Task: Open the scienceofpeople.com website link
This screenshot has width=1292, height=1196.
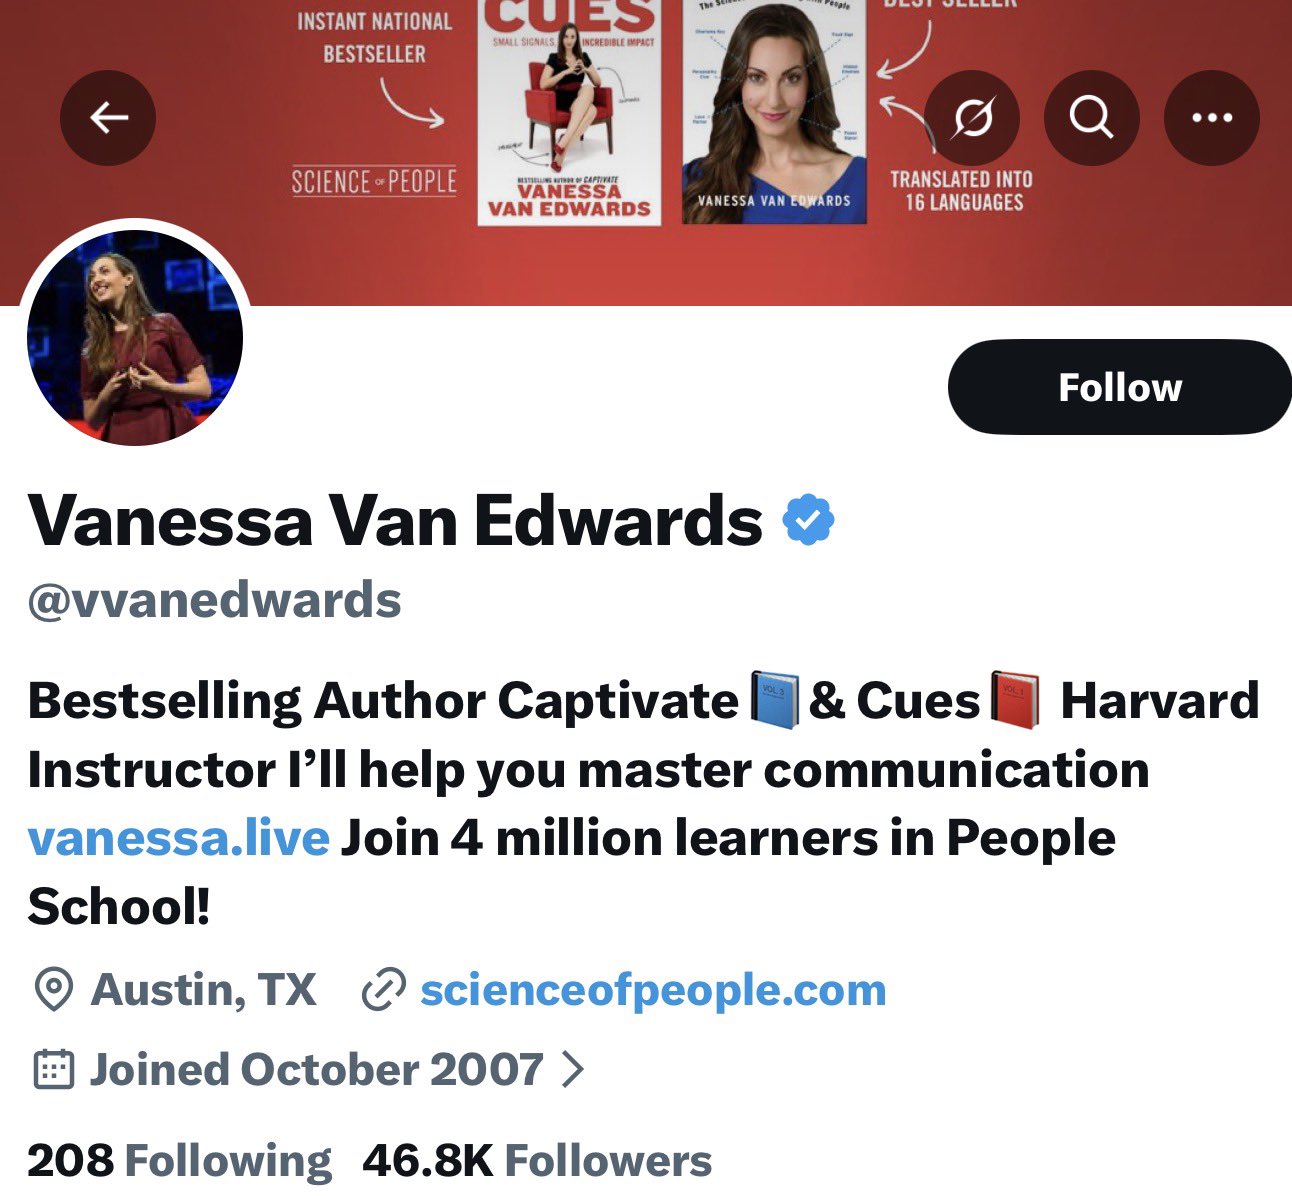Action: coord(653,990)
